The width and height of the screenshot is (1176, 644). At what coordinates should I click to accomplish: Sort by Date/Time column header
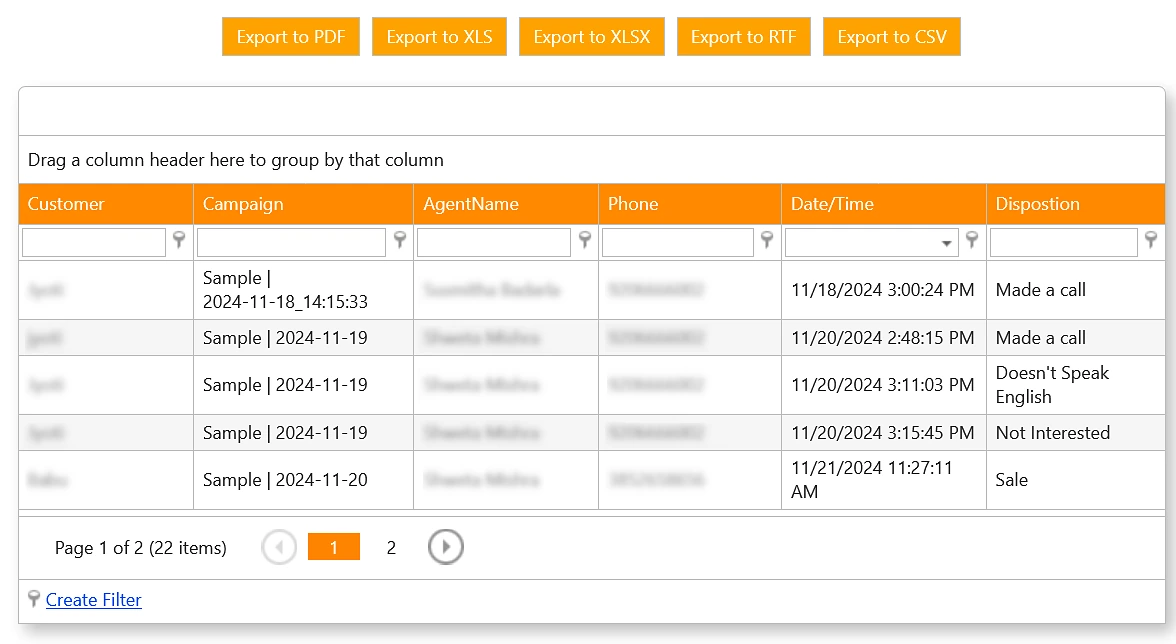click(x=884, y=204)
